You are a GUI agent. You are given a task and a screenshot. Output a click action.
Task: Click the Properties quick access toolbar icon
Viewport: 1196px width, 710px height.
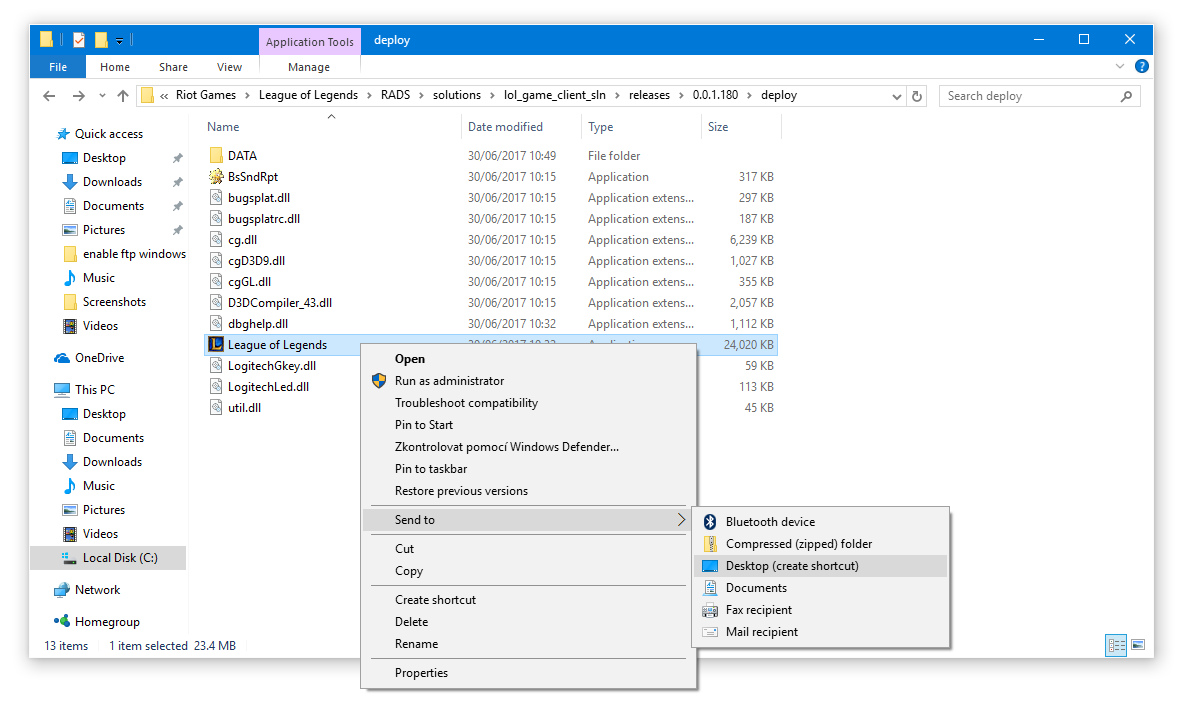pyautogui.click(x=79, y=40)
